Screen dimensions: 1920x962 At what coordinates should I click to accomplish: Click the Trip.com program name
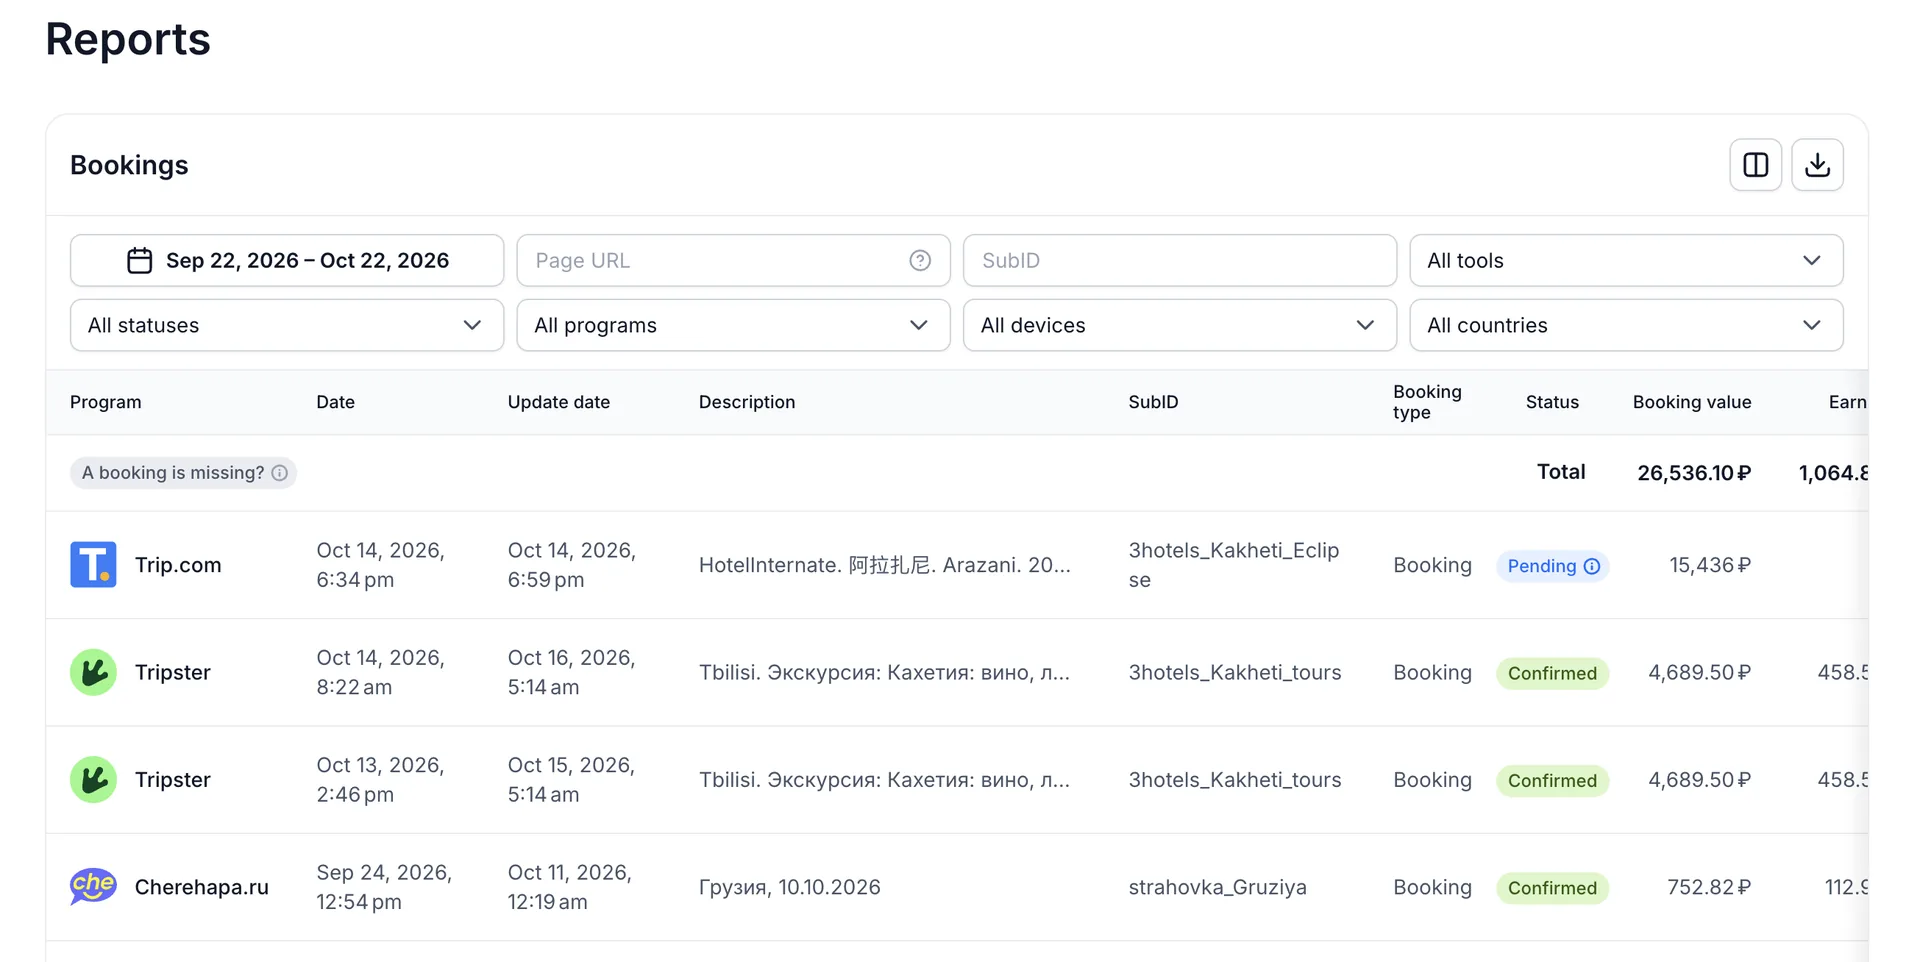point(178,565)
